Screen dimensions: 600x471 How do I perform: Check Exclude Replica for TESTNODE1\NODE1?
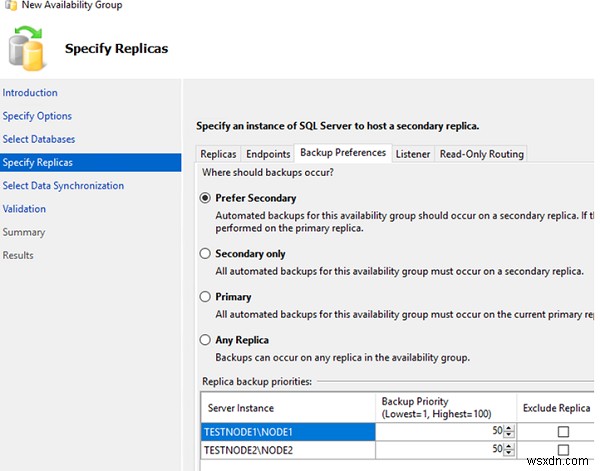coord(563,432)
